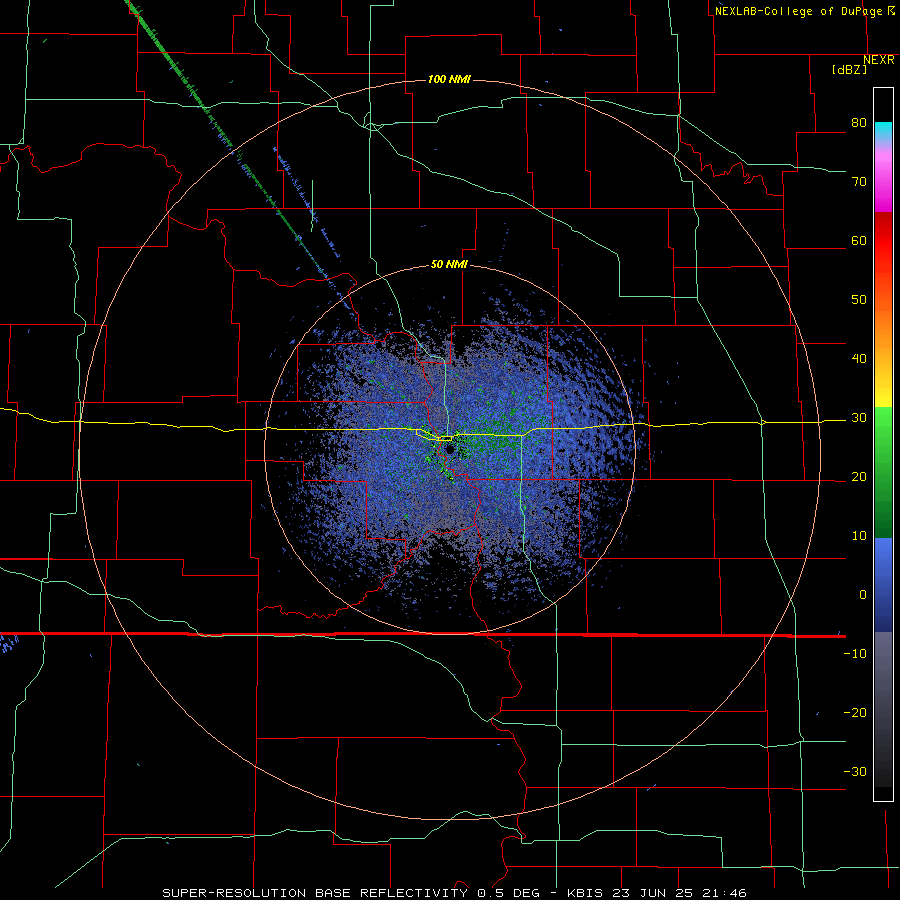The height and width of the screenshot is (900, 900).
Task: Click the 30 value on the dBZ scale
Action: click(859, 418)
